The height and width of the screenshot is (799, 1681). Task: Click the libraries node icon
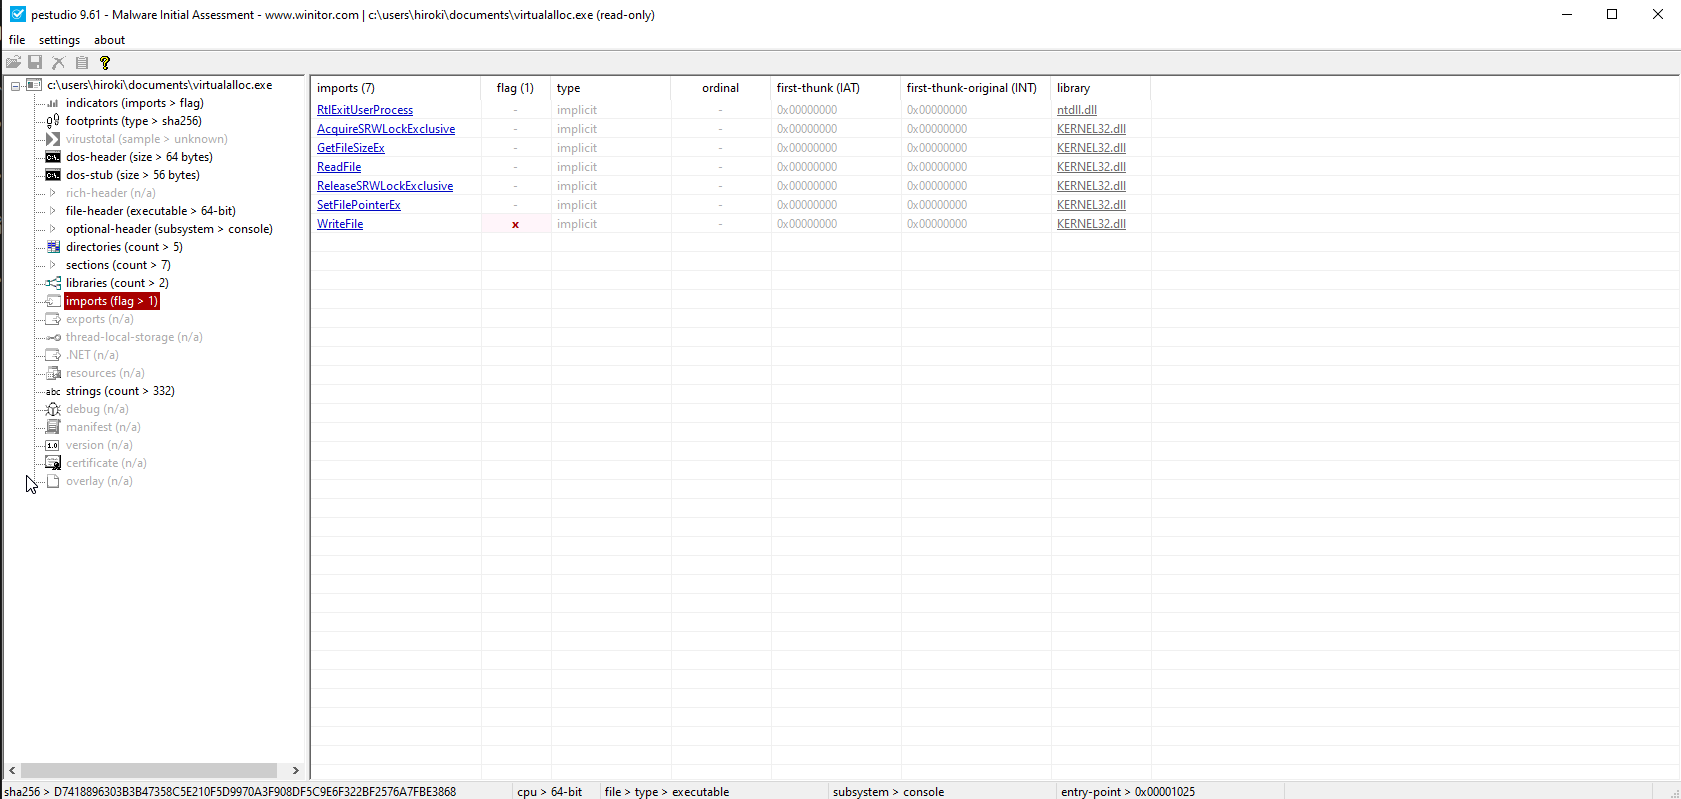point(53,283)
